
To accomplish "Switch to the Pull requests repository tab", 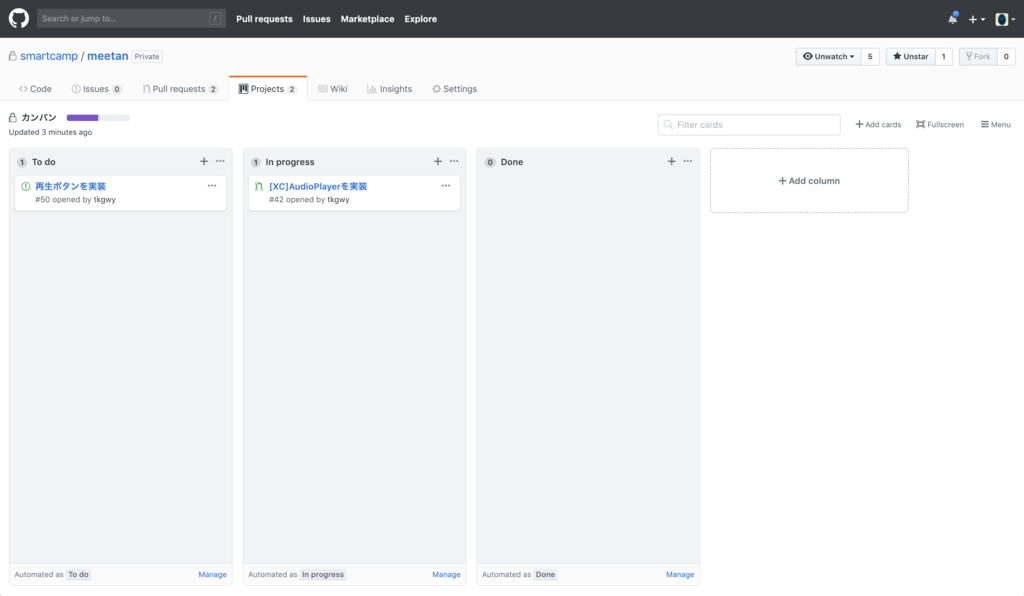I will pos(180,89).
